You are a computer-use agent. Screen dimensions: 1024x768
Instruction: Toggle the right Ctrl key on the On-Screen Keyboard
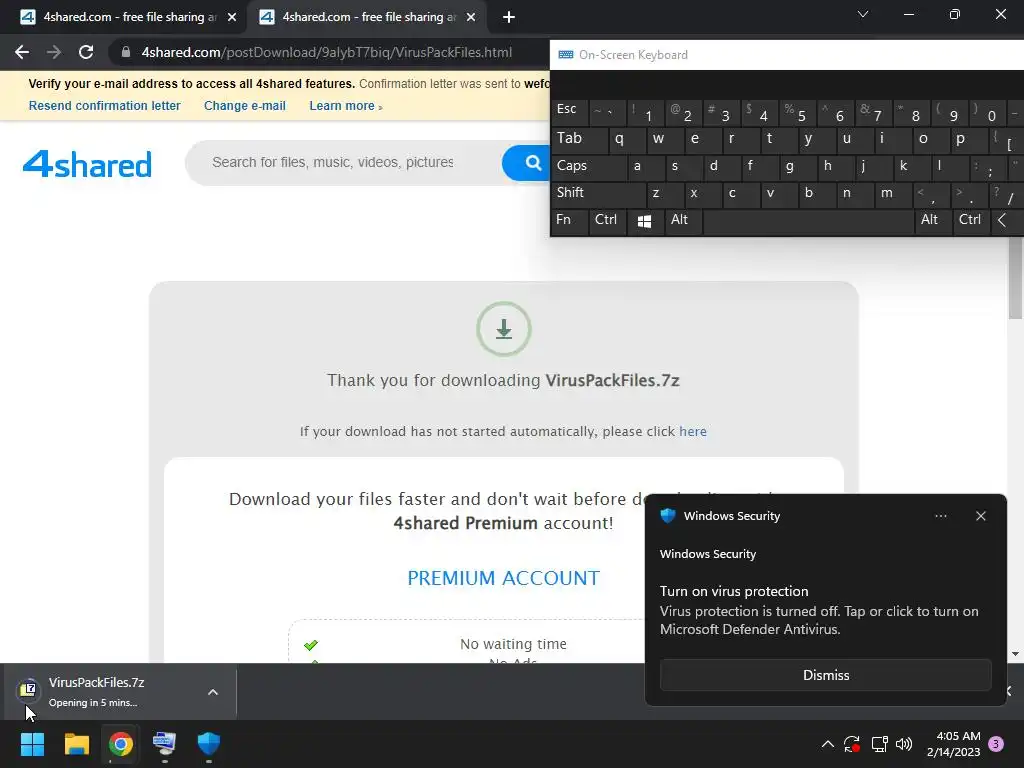(x=970, y=220)
